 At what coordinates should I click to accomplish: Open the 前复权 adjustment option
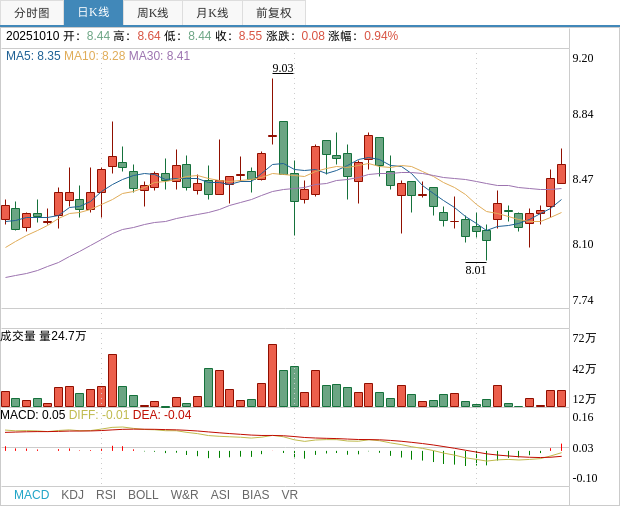tap(274, 13)
